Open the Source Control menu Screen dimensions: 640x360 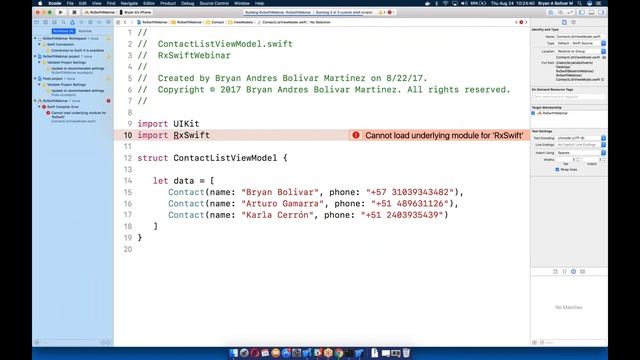click(214, 3)
